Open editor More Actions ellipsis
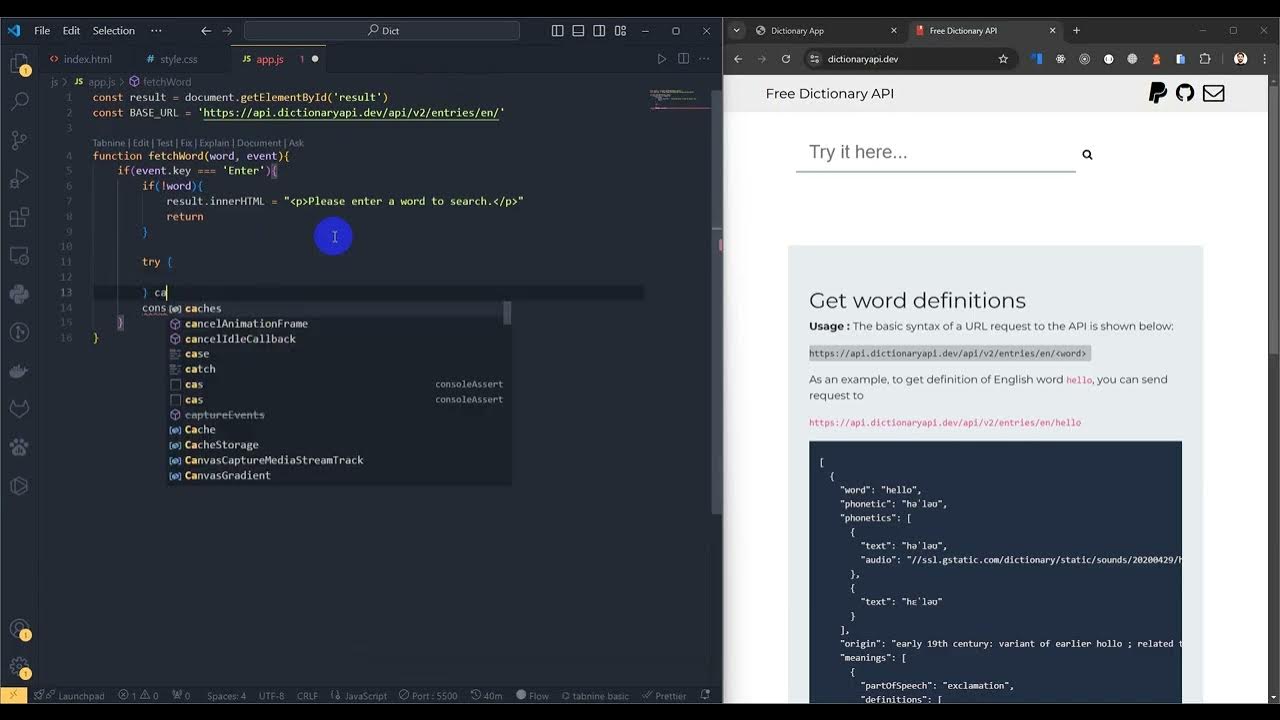Screen dimensions: 1280x720 coord(705,59)
